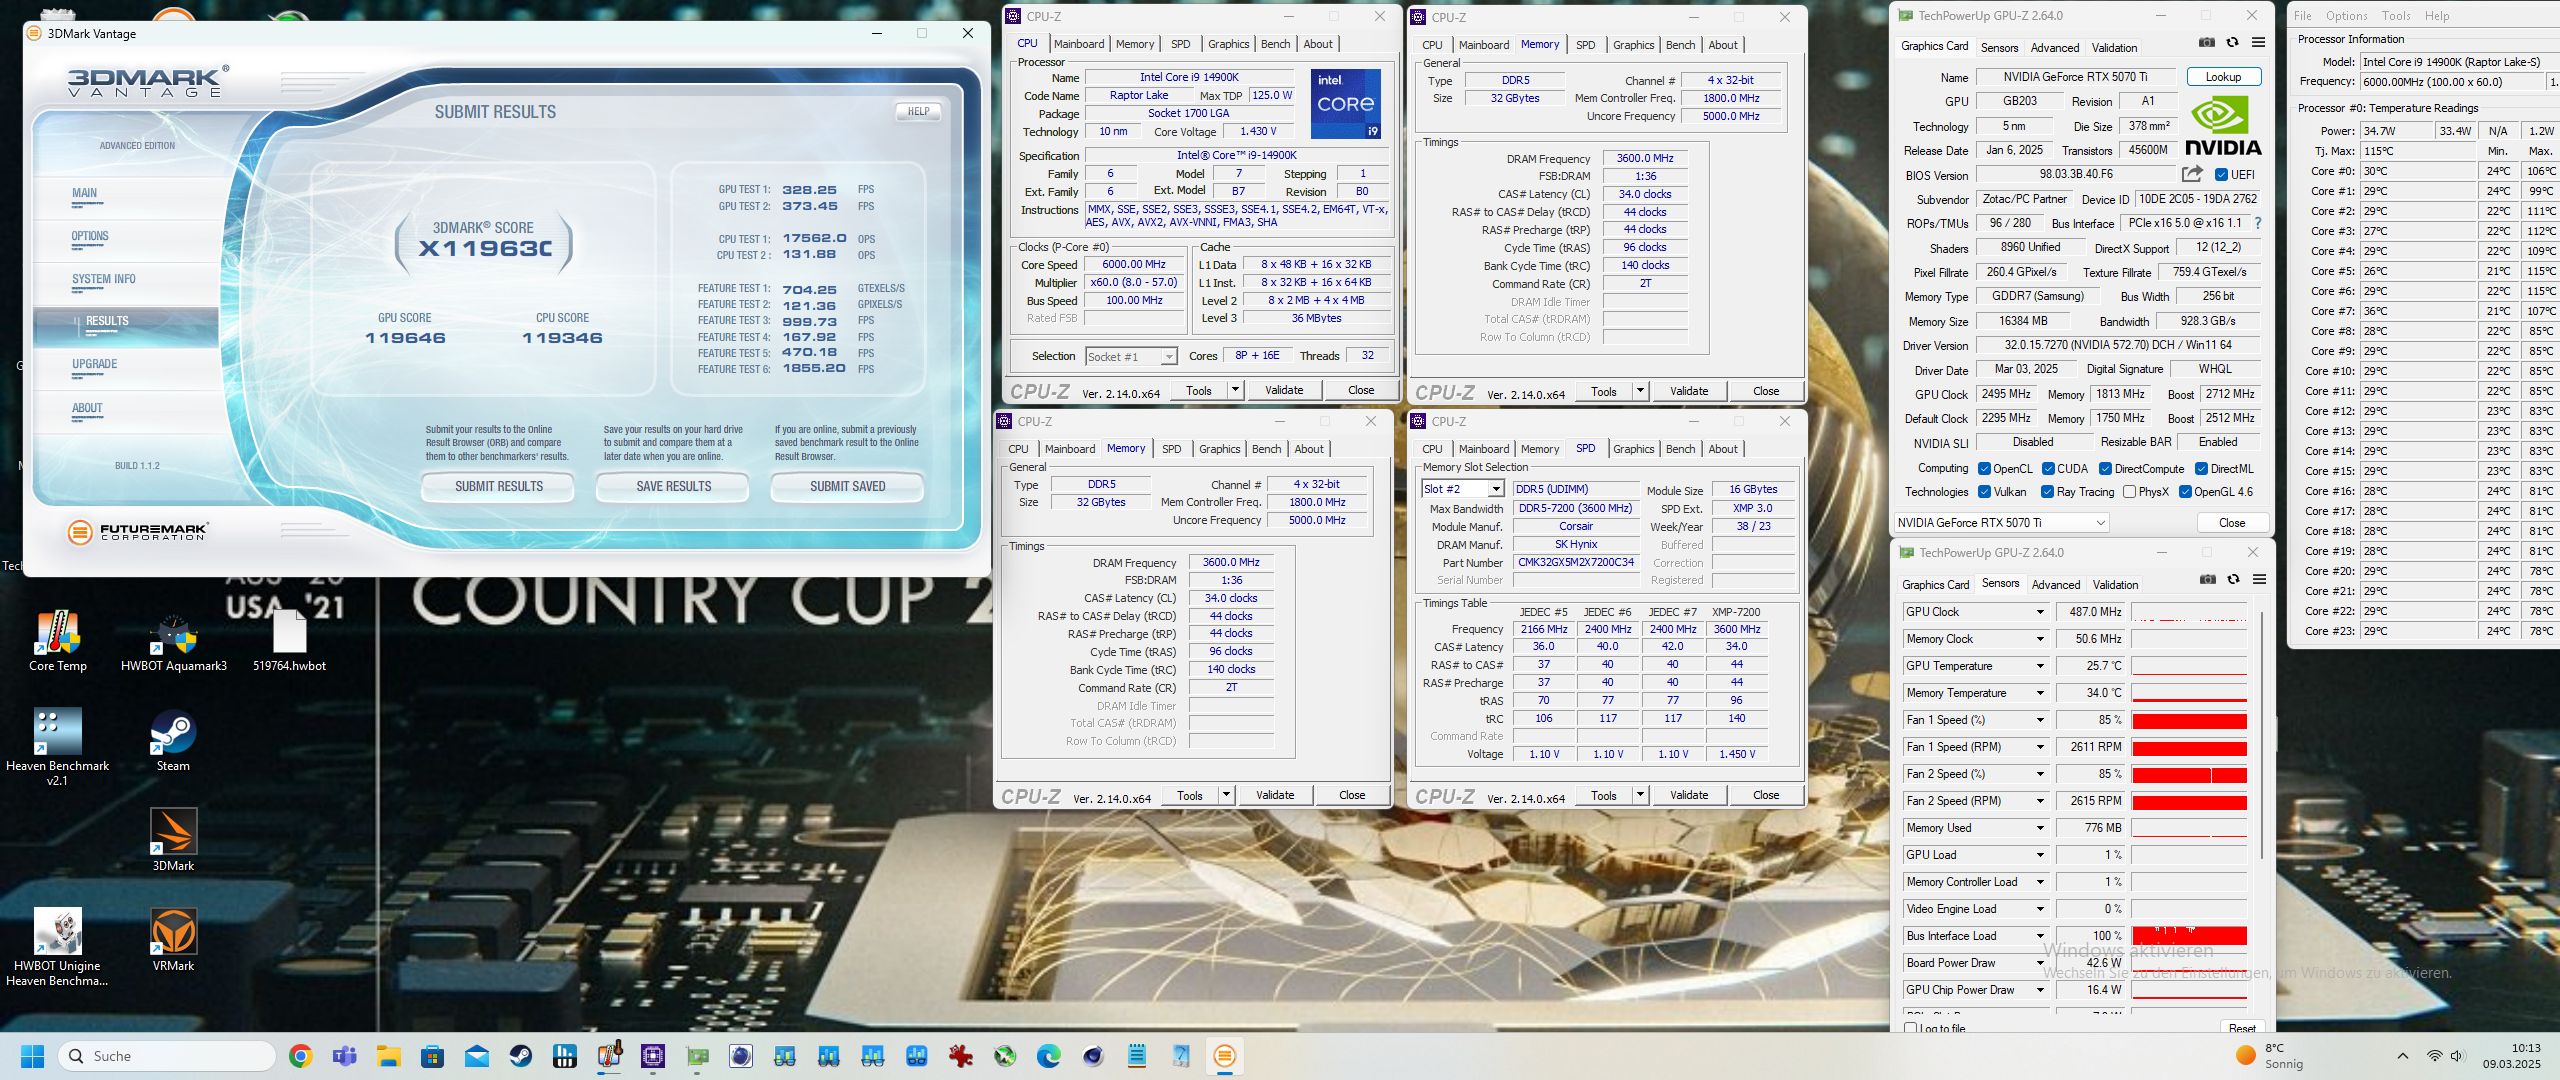Open the Steam desktop shortcut
Viewport: 2560px width, 1080px height.
point(173,740)
